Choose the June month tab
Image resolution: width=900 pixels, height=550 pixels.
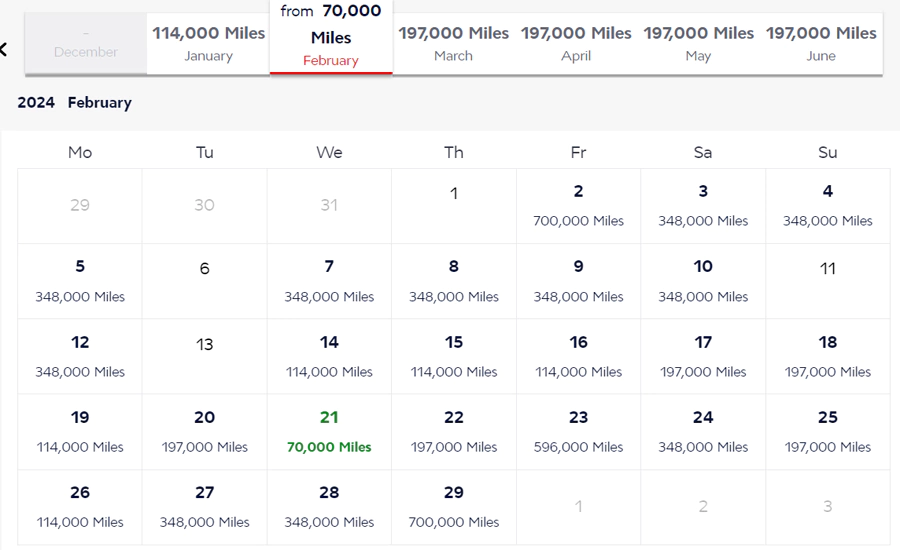click(x=821, y=44)
